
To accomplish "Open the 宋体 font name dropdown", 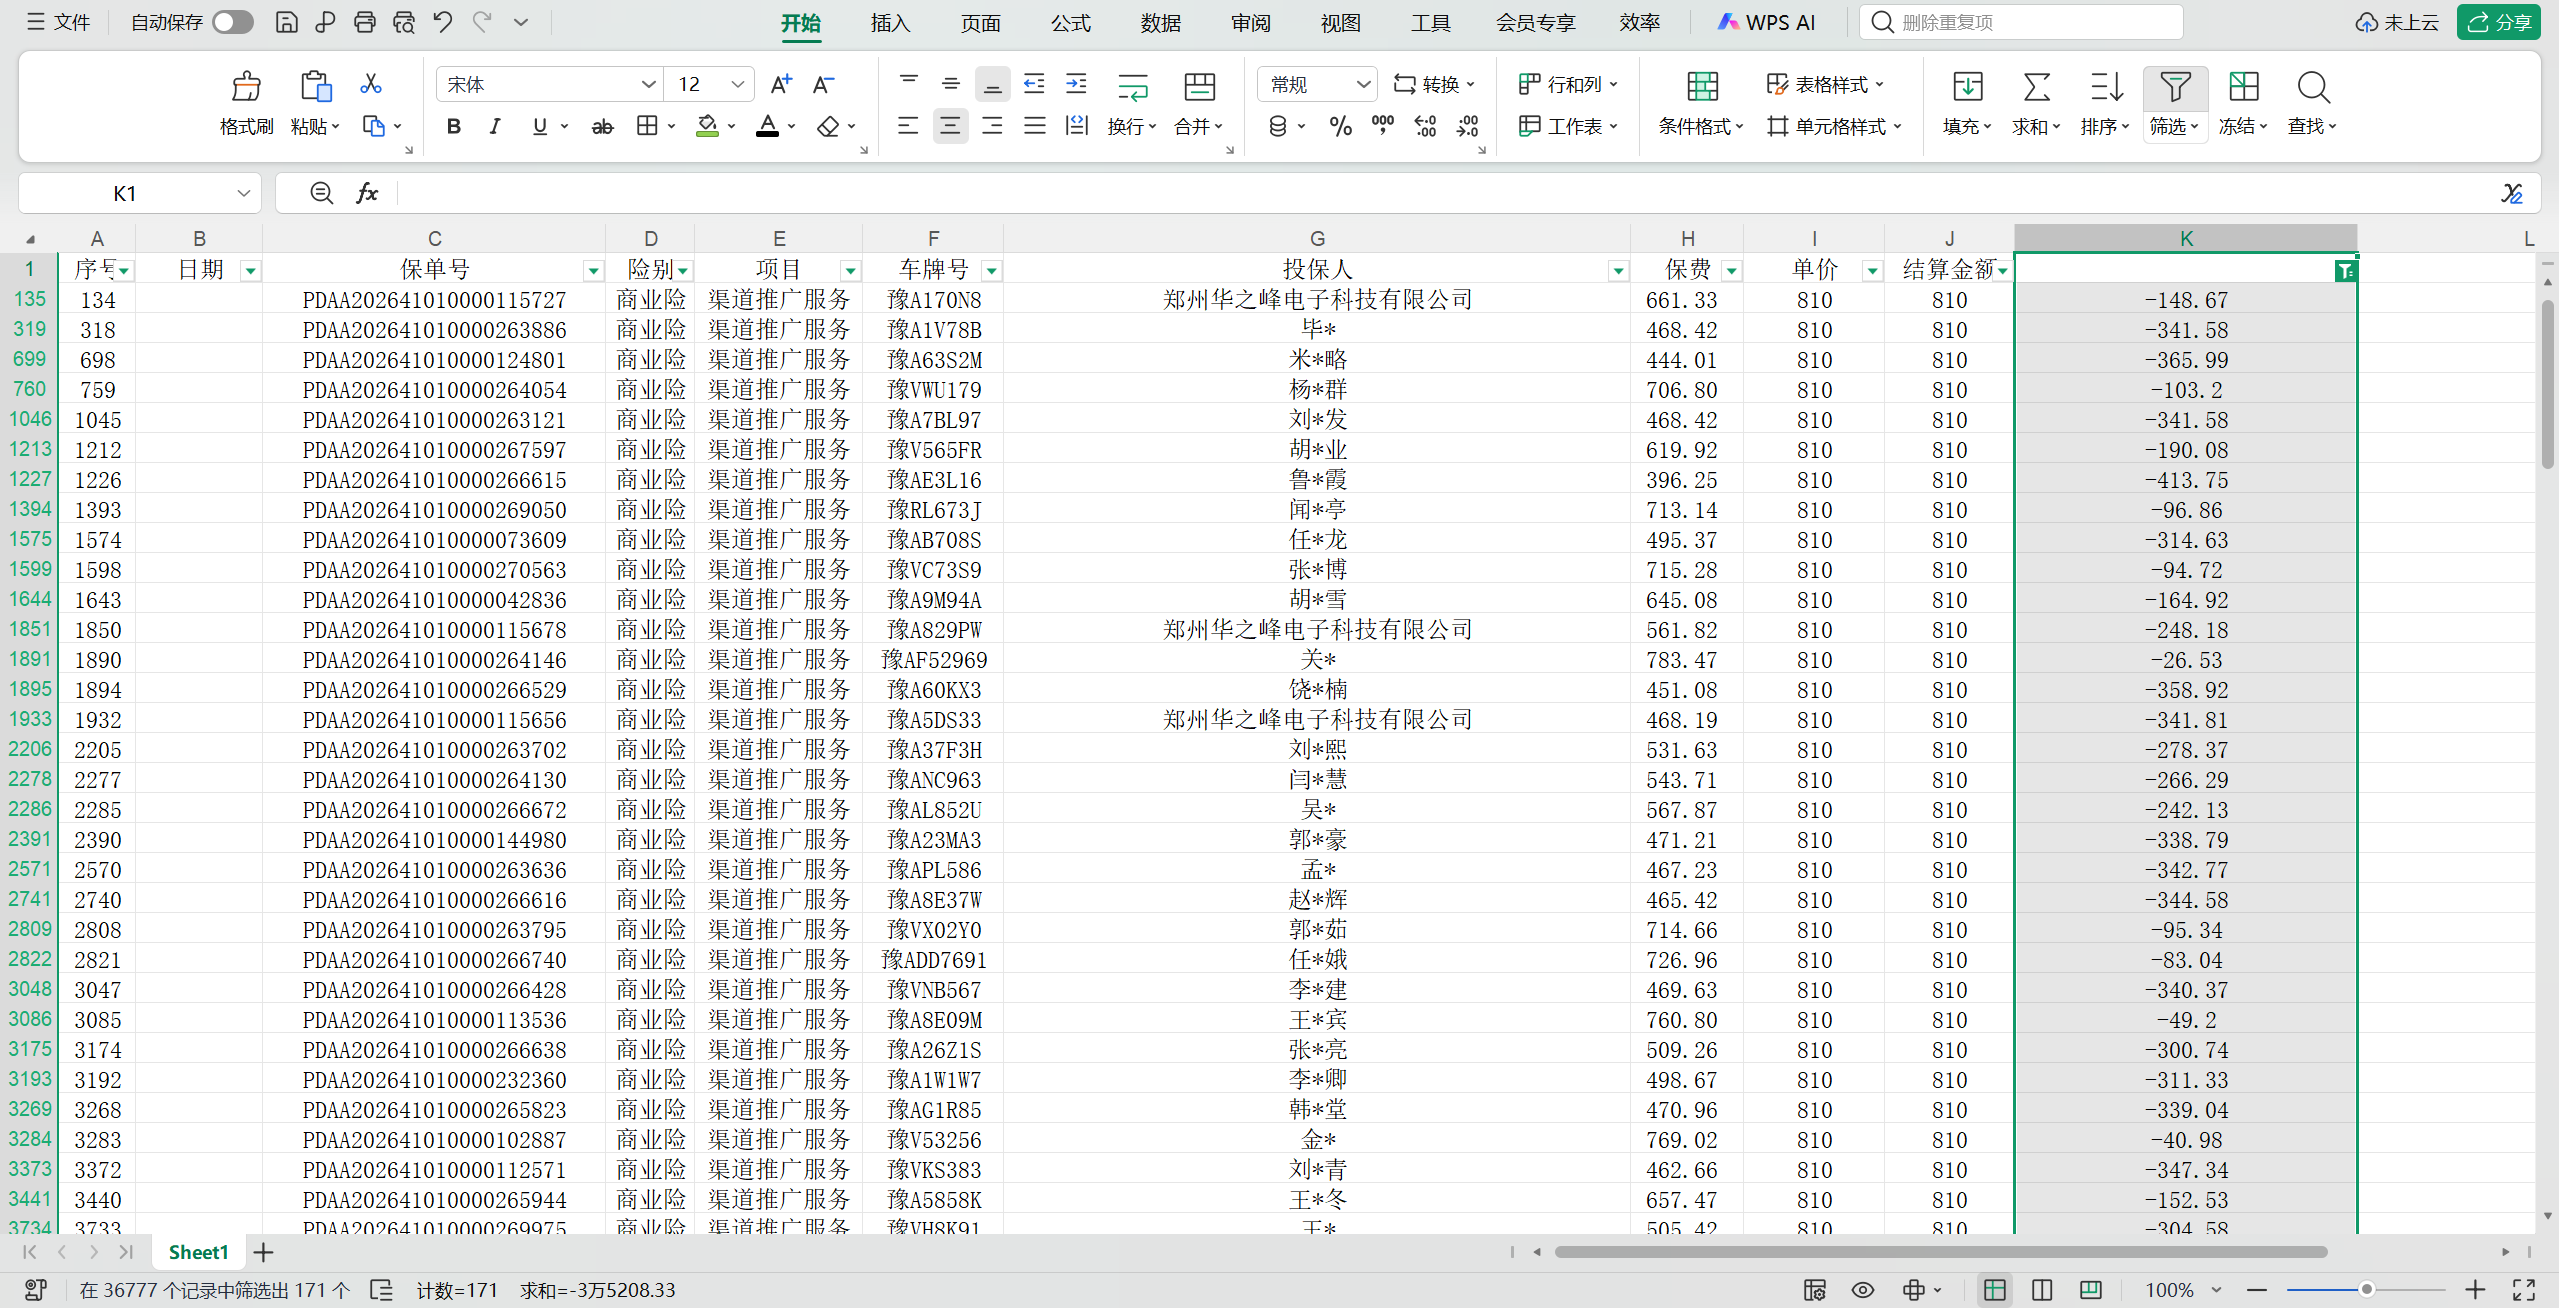I will [549, 85].
